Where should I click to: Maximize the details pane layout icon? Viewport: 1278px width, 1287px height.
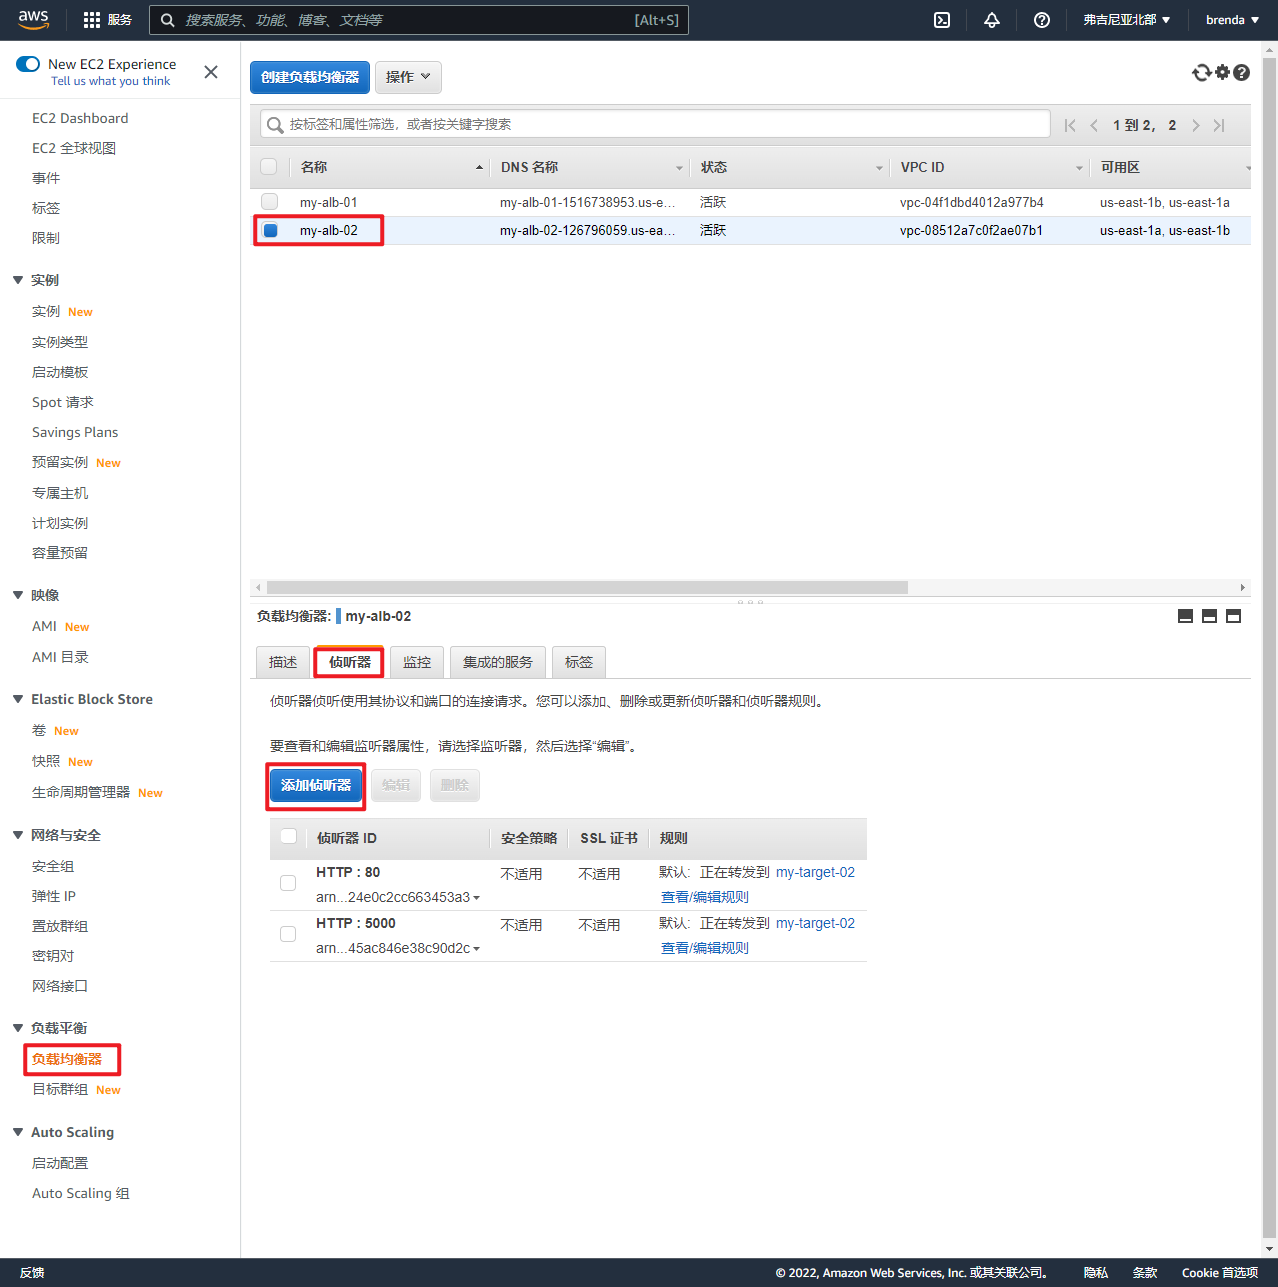pyautogui.click(x=1233, y=616)
